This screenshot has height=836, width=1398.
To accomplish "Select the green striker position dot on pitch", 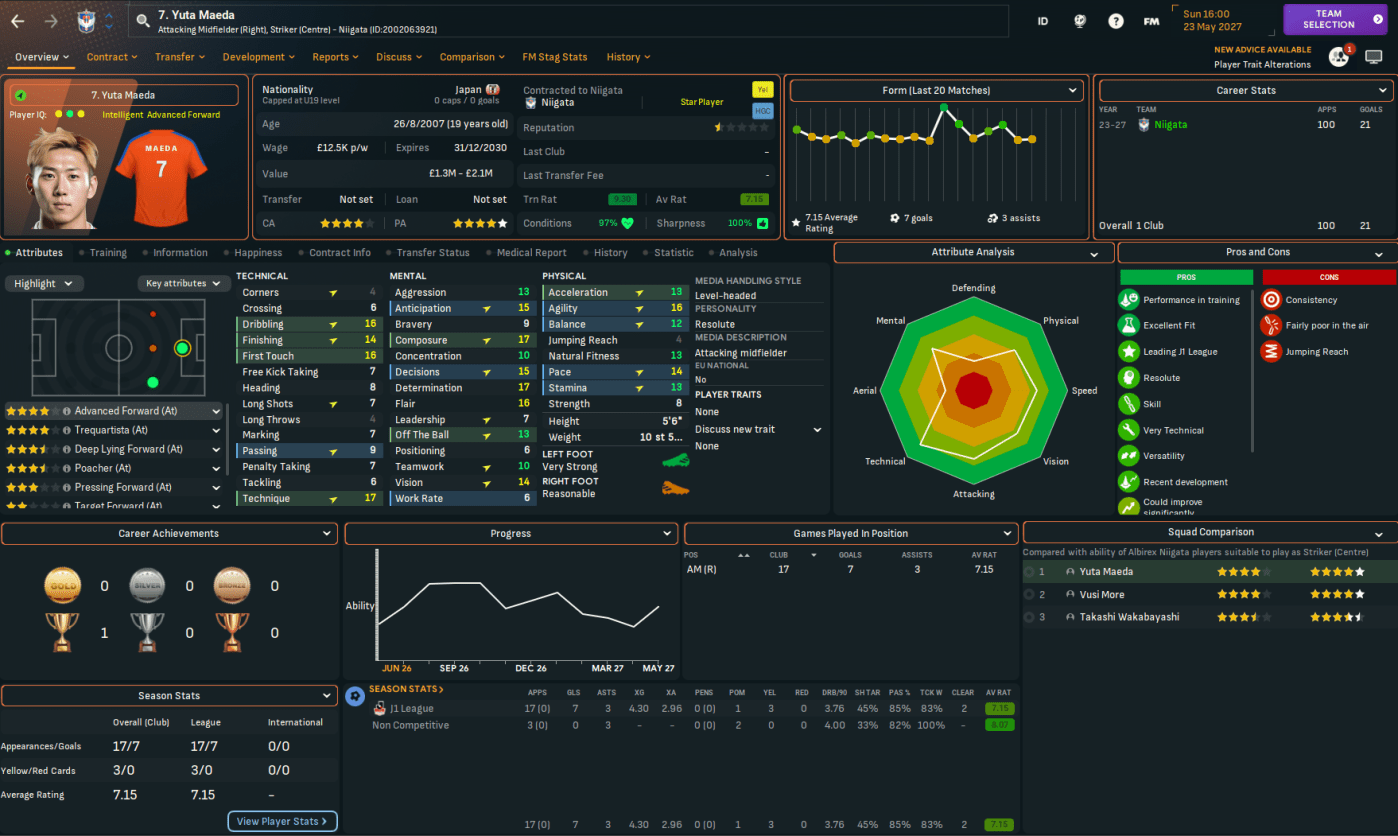I will pyautogui.click(x=182, y=348).
